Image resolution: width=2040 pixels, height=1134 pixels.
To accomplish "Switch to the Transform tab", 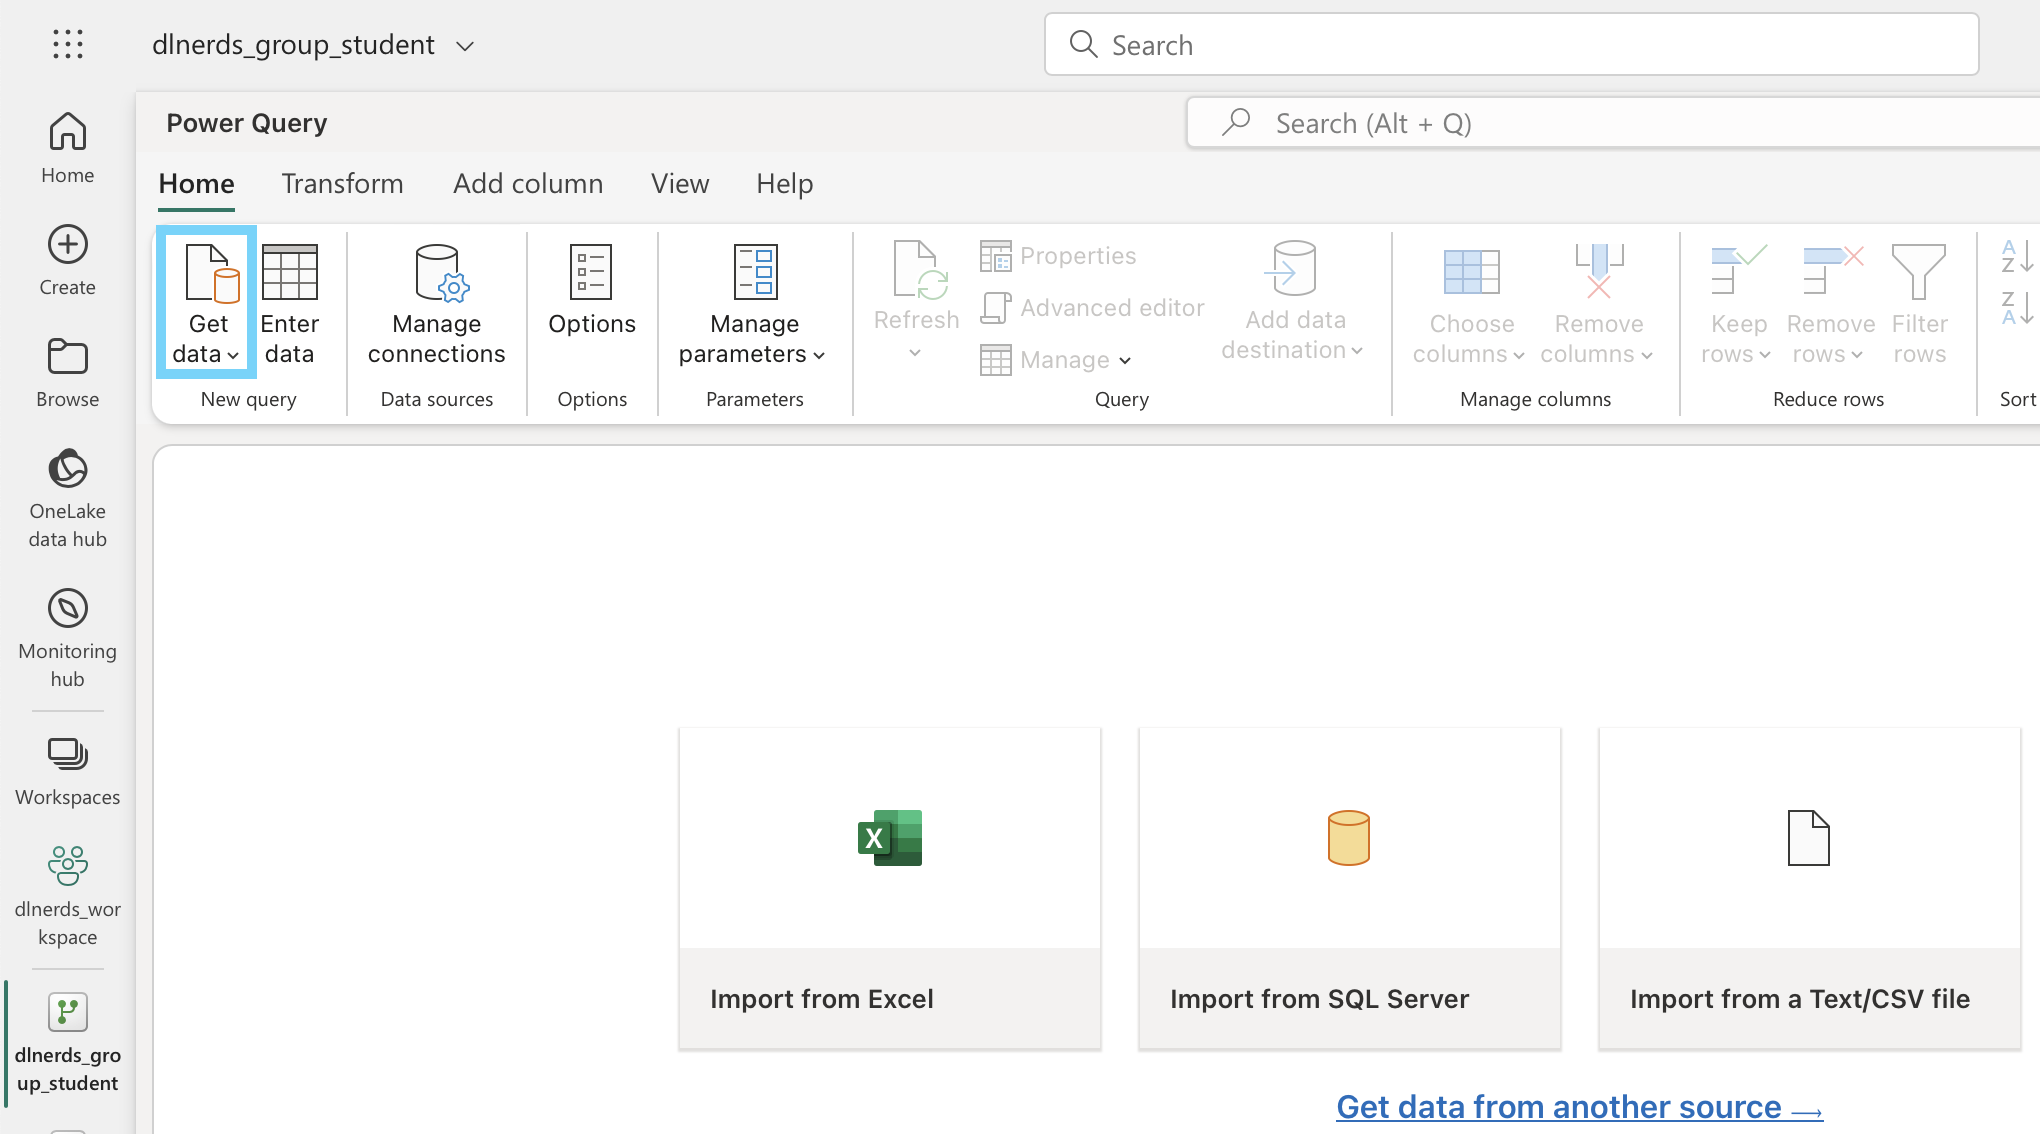I will coord(342,184).
